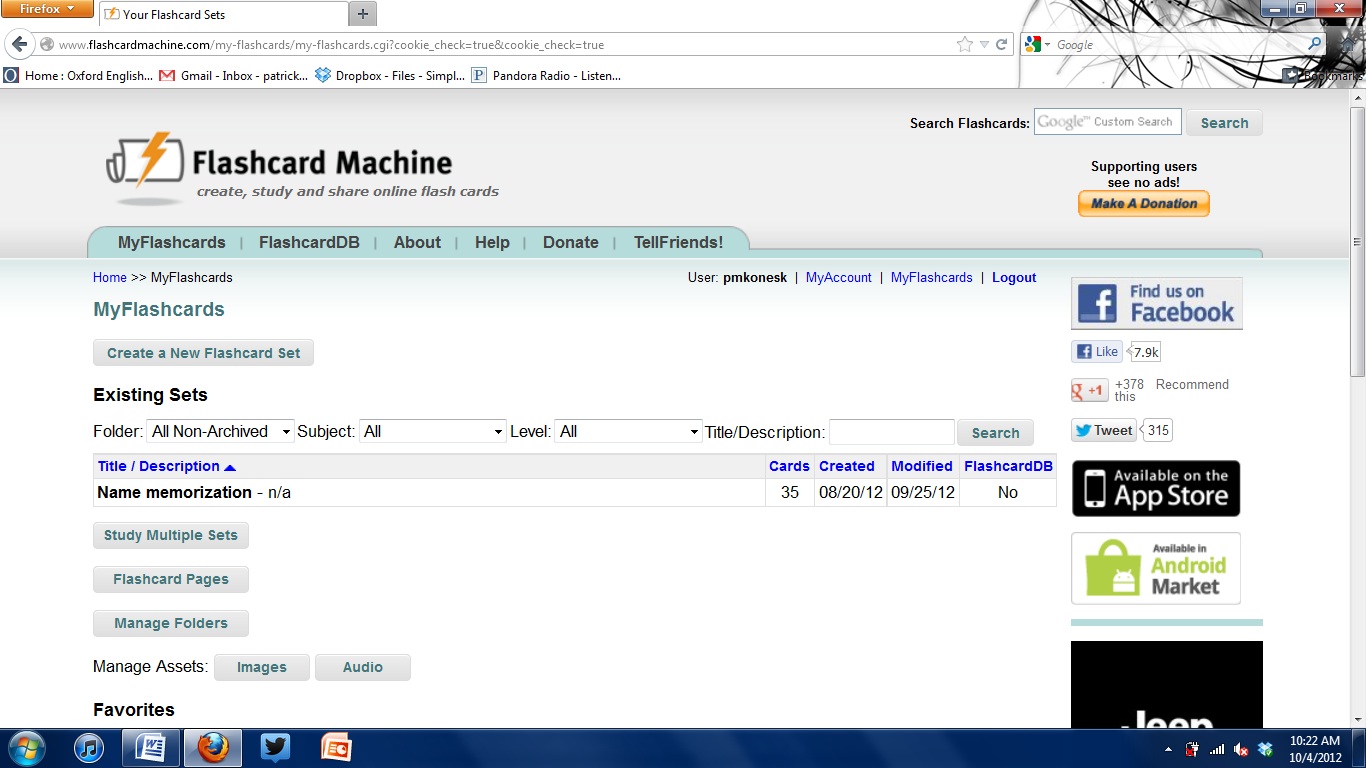
Task: Click the network signal tray icon
Action: (x=1217, y=749)
